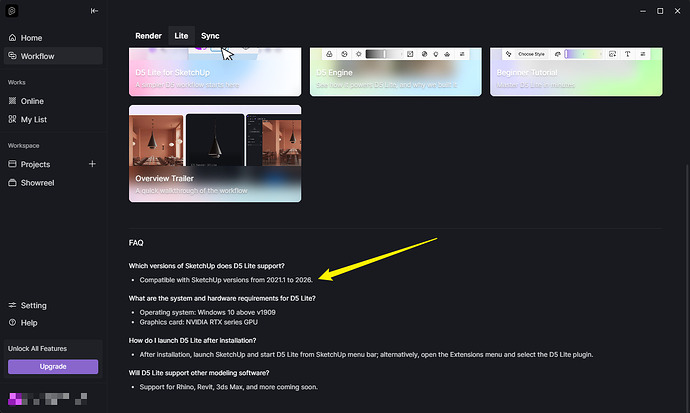
Task: Collapse the sidebar with the arrow icon
Action: (94, 11)
